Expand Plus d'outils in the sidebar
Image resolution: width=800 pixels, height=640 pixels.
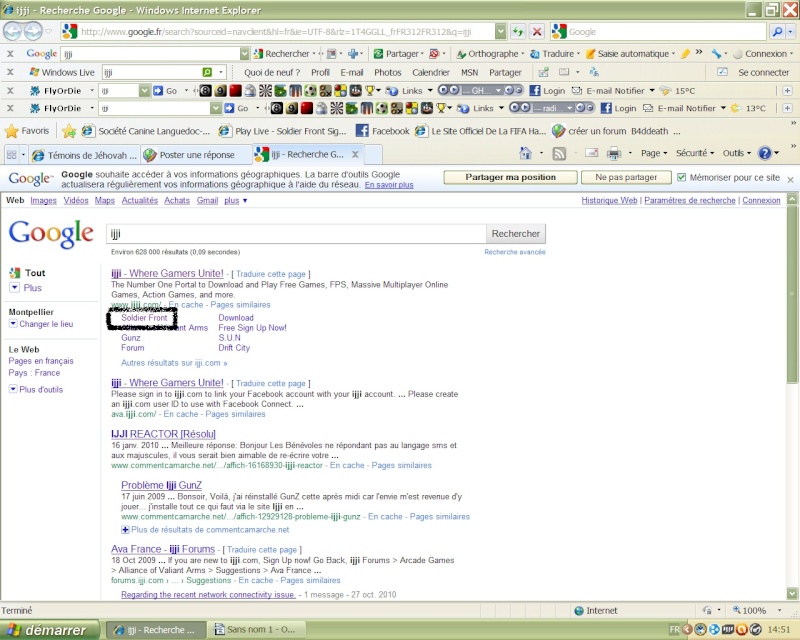[36, 389]
